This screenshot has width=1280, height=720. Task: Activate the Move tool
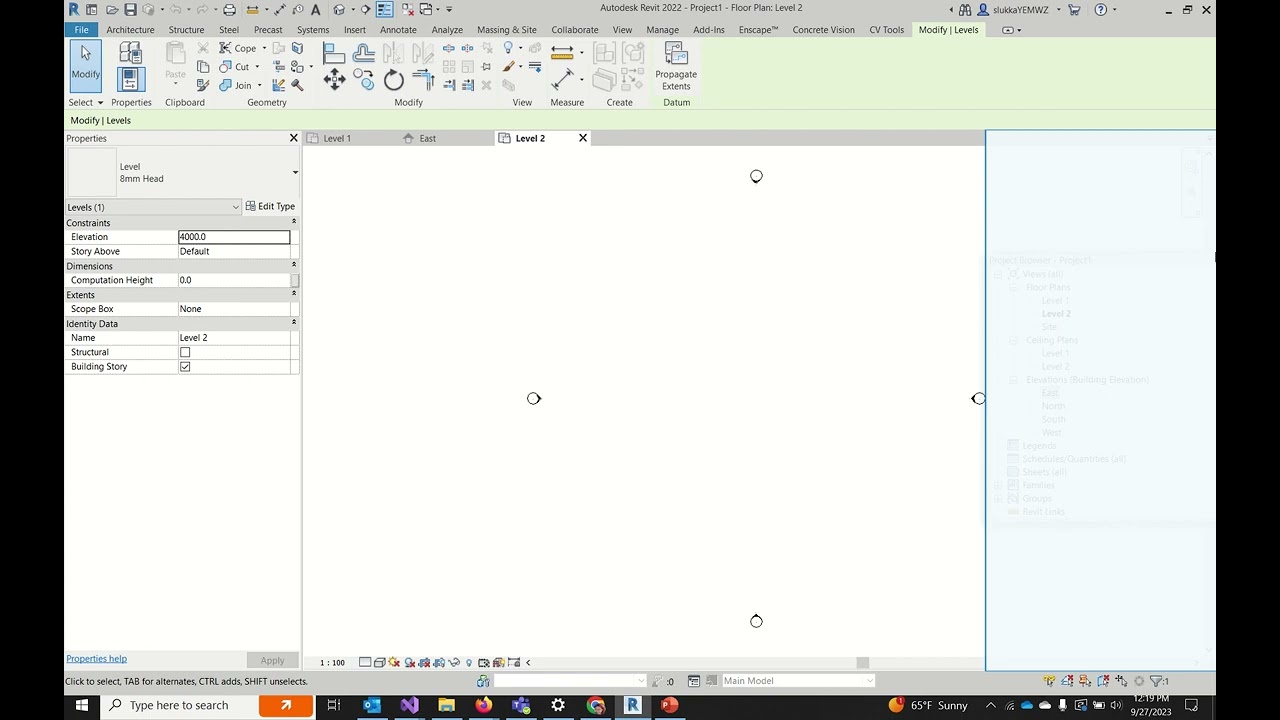[x=334, y=80]
